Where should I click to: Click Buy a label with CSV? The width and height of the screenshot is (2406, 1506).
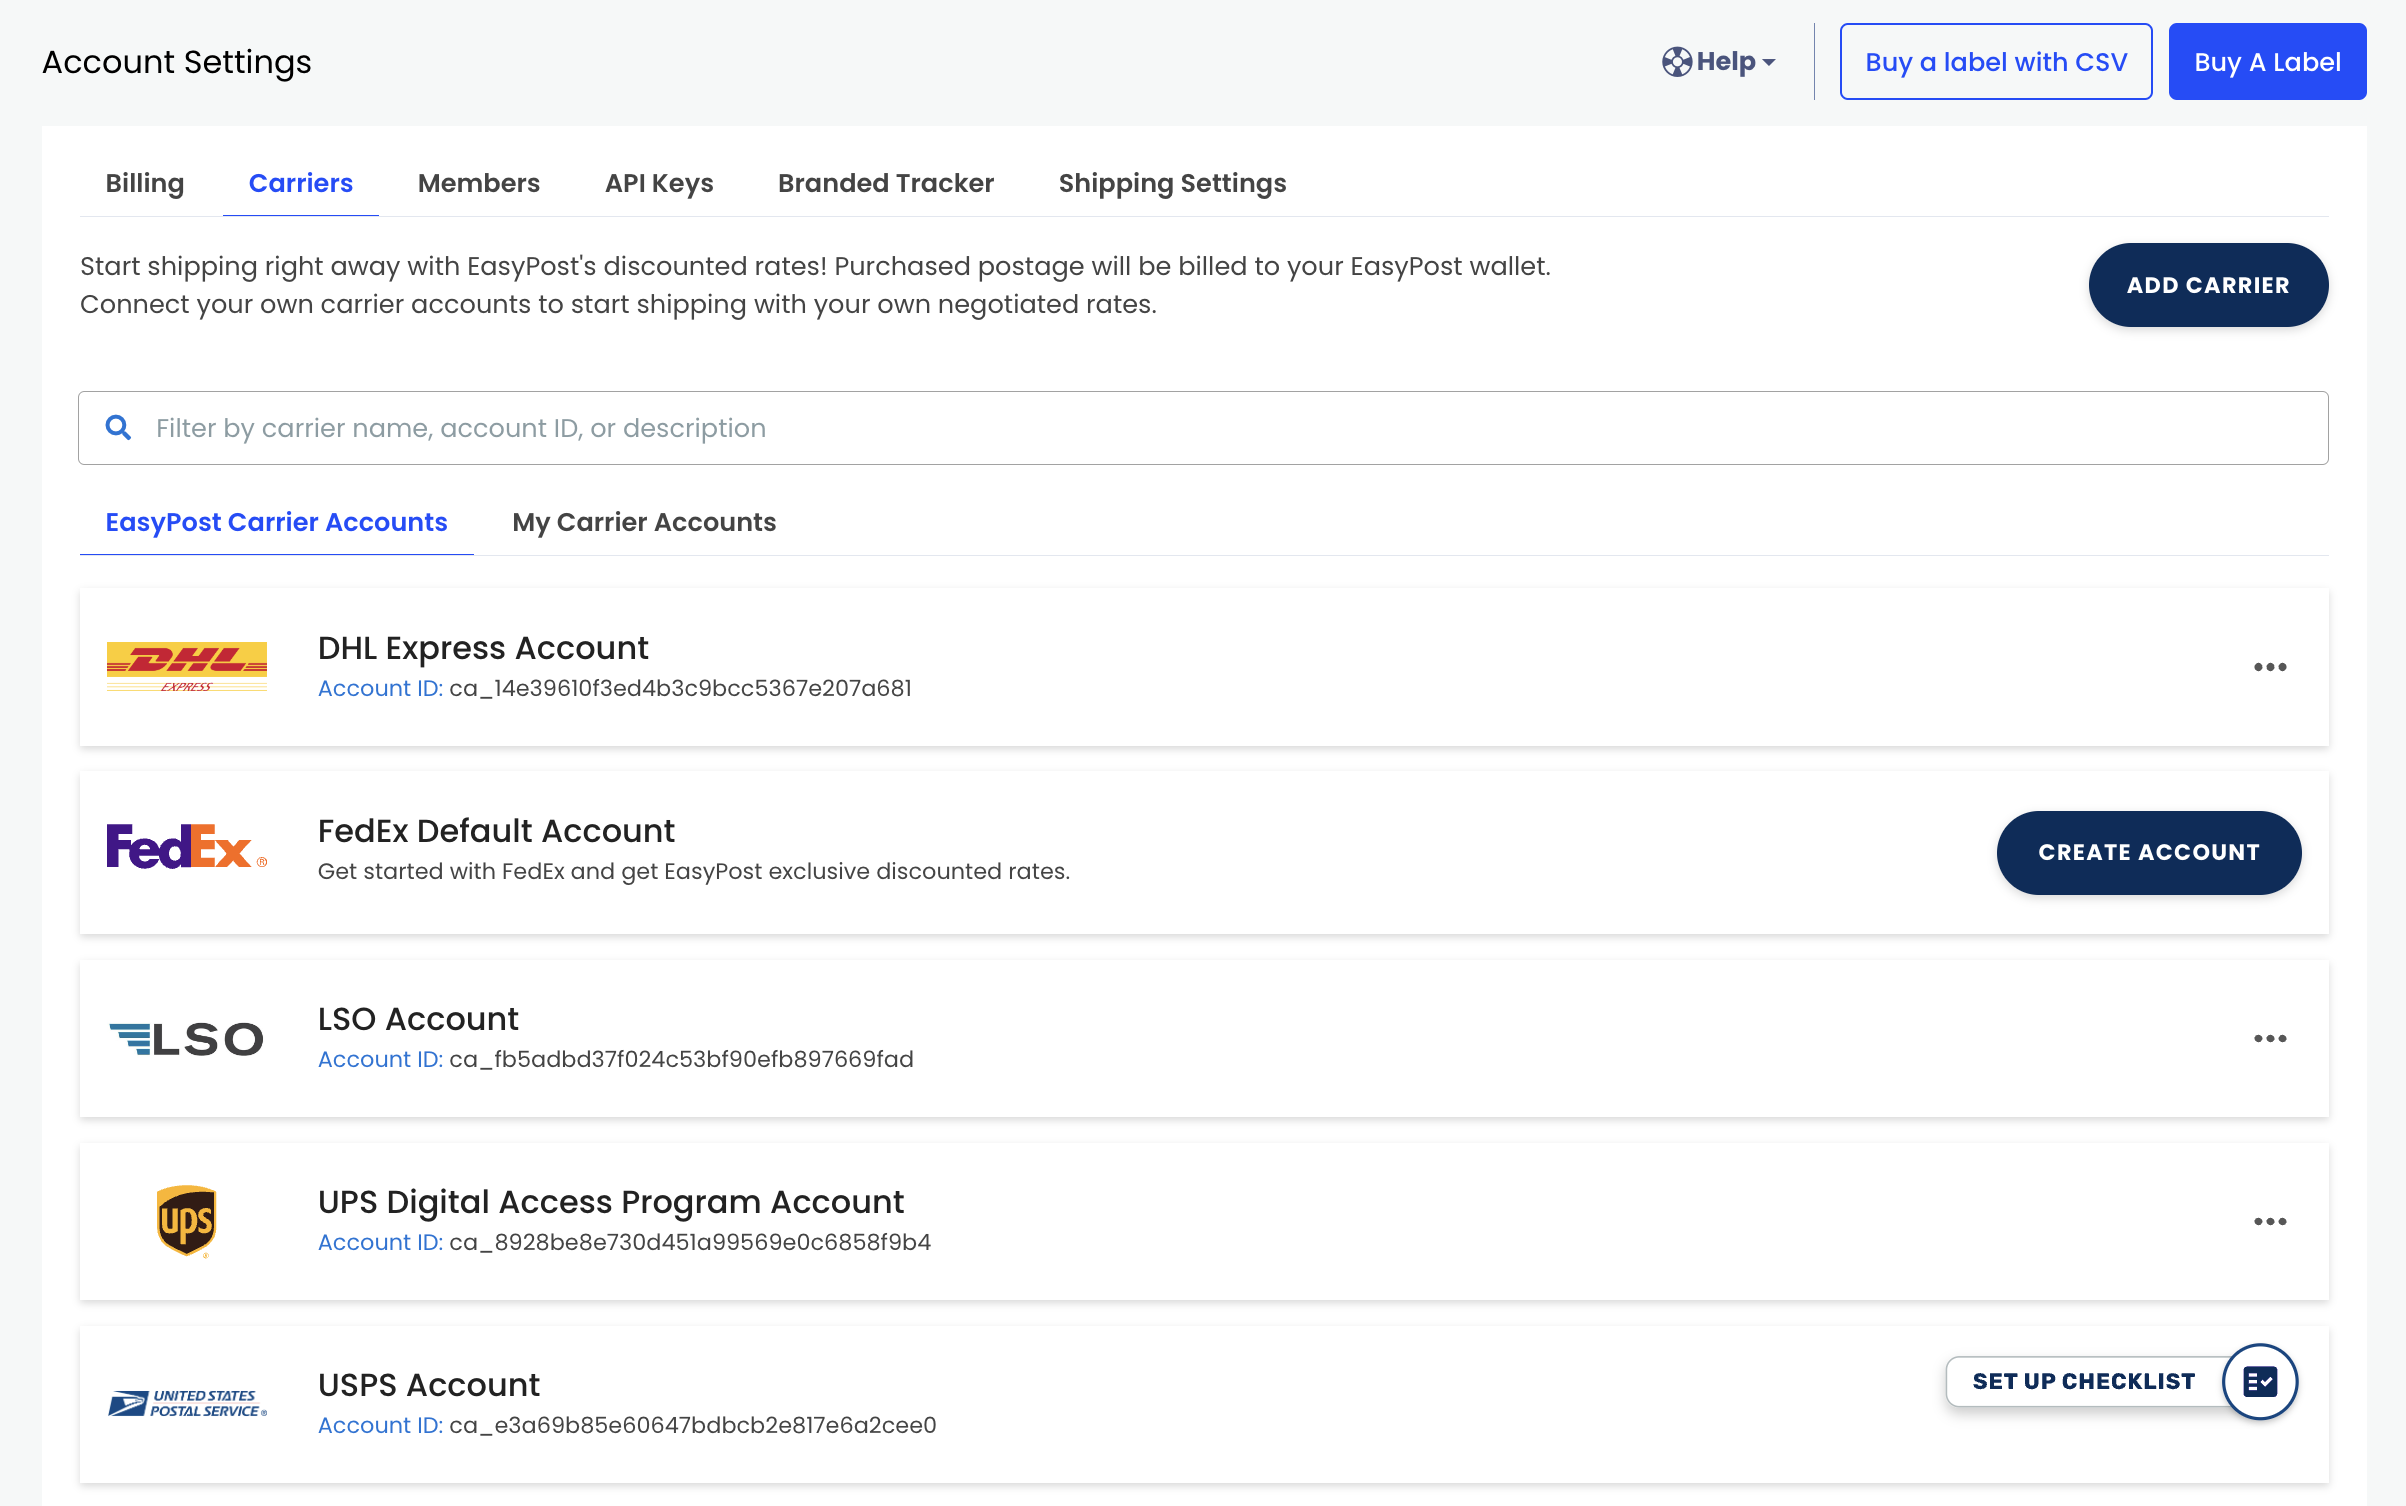pos(1995,62)
